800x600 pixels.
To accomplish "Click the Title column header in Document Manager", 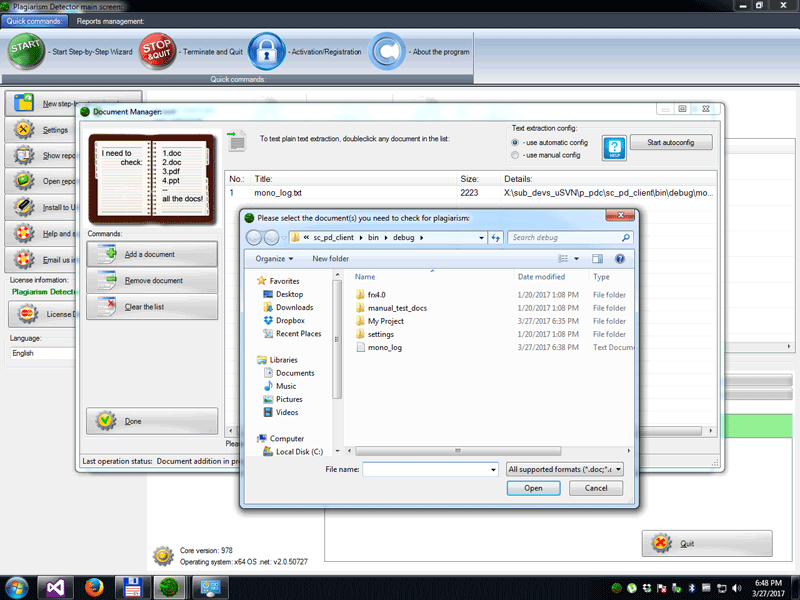I will pyautogui.click(x=263, y=179).
